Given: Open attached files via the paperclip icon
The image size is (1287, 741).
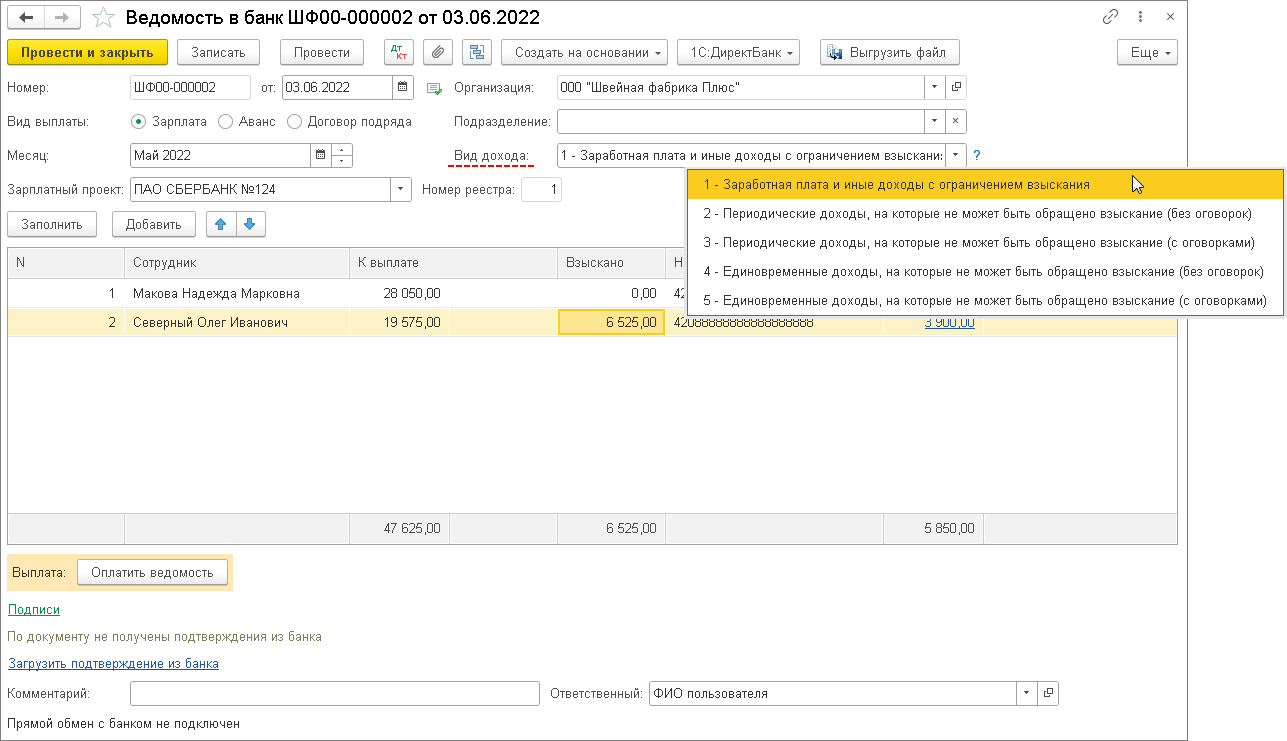Looking at the screenshot, I should coord(438,52).
